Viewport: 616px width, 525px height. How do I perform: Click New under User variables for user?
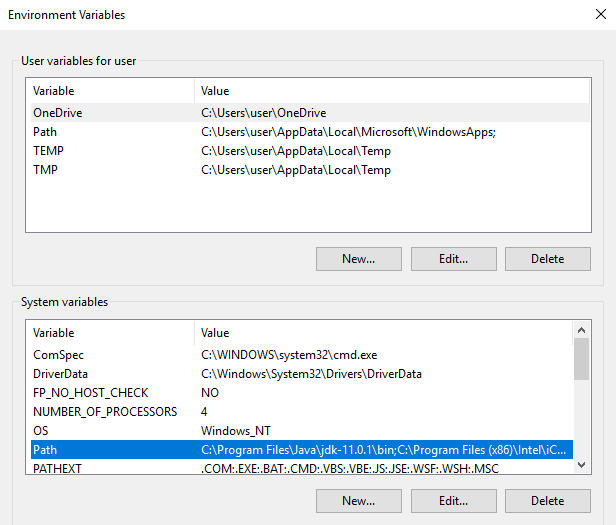359,259
